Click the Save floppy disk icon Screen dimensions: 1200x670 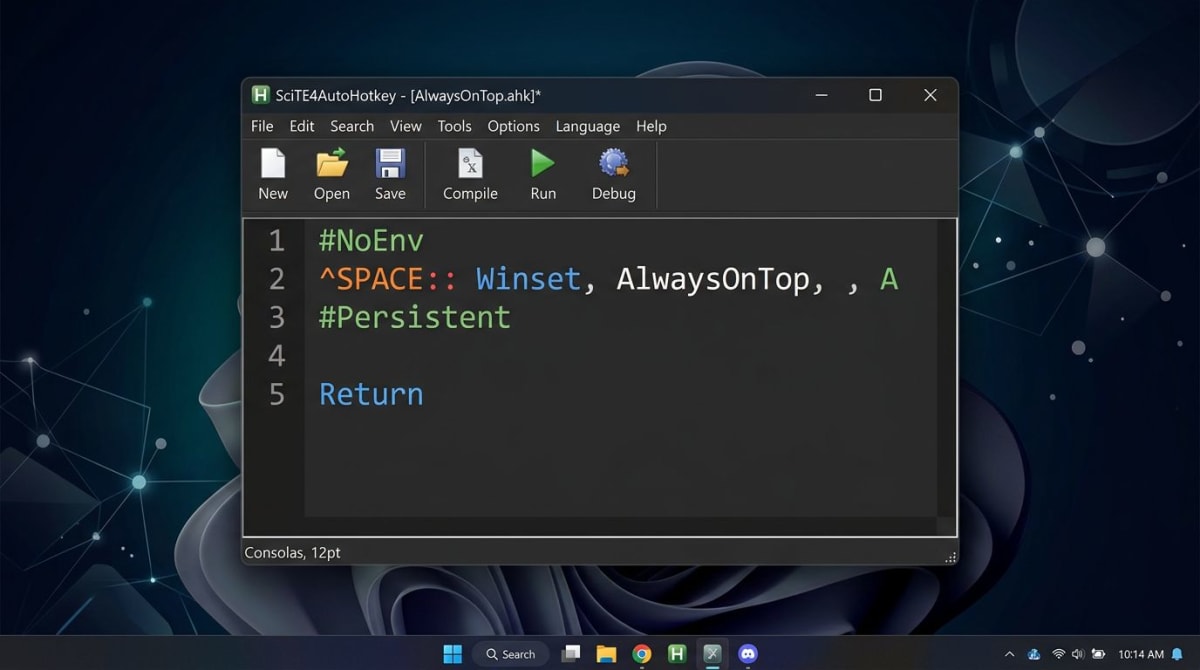(x=390, y=163)
